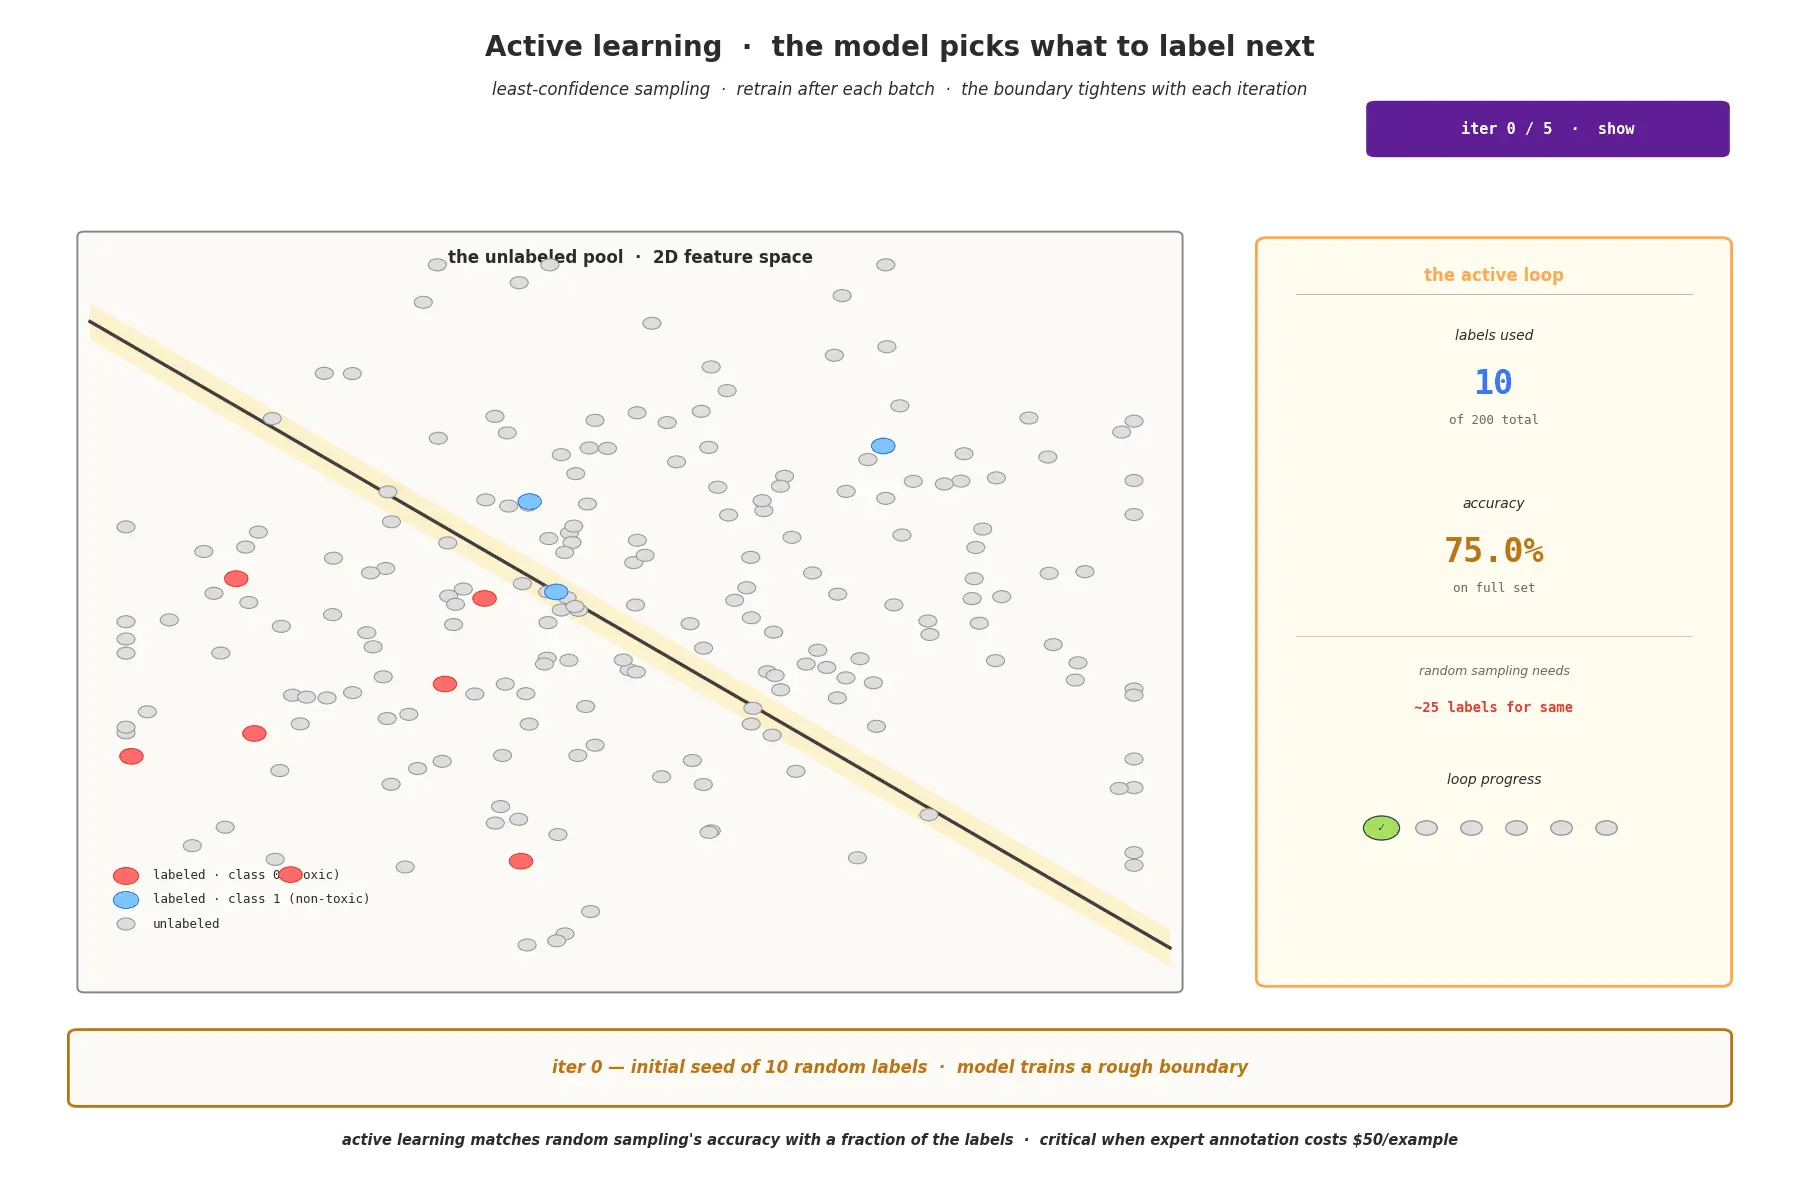Viewport: 1800px width, 1200px height.
Task: Click the fifth loop progress dot
Action: tap(1561, 828)
